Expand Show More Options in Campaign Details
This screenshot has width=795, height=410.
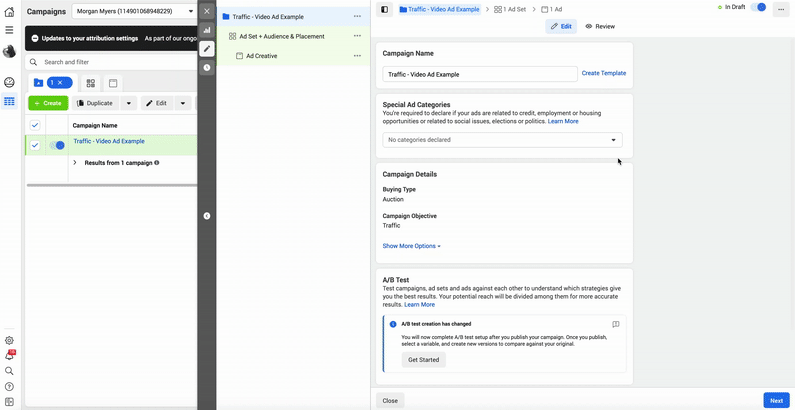(411, 246)
